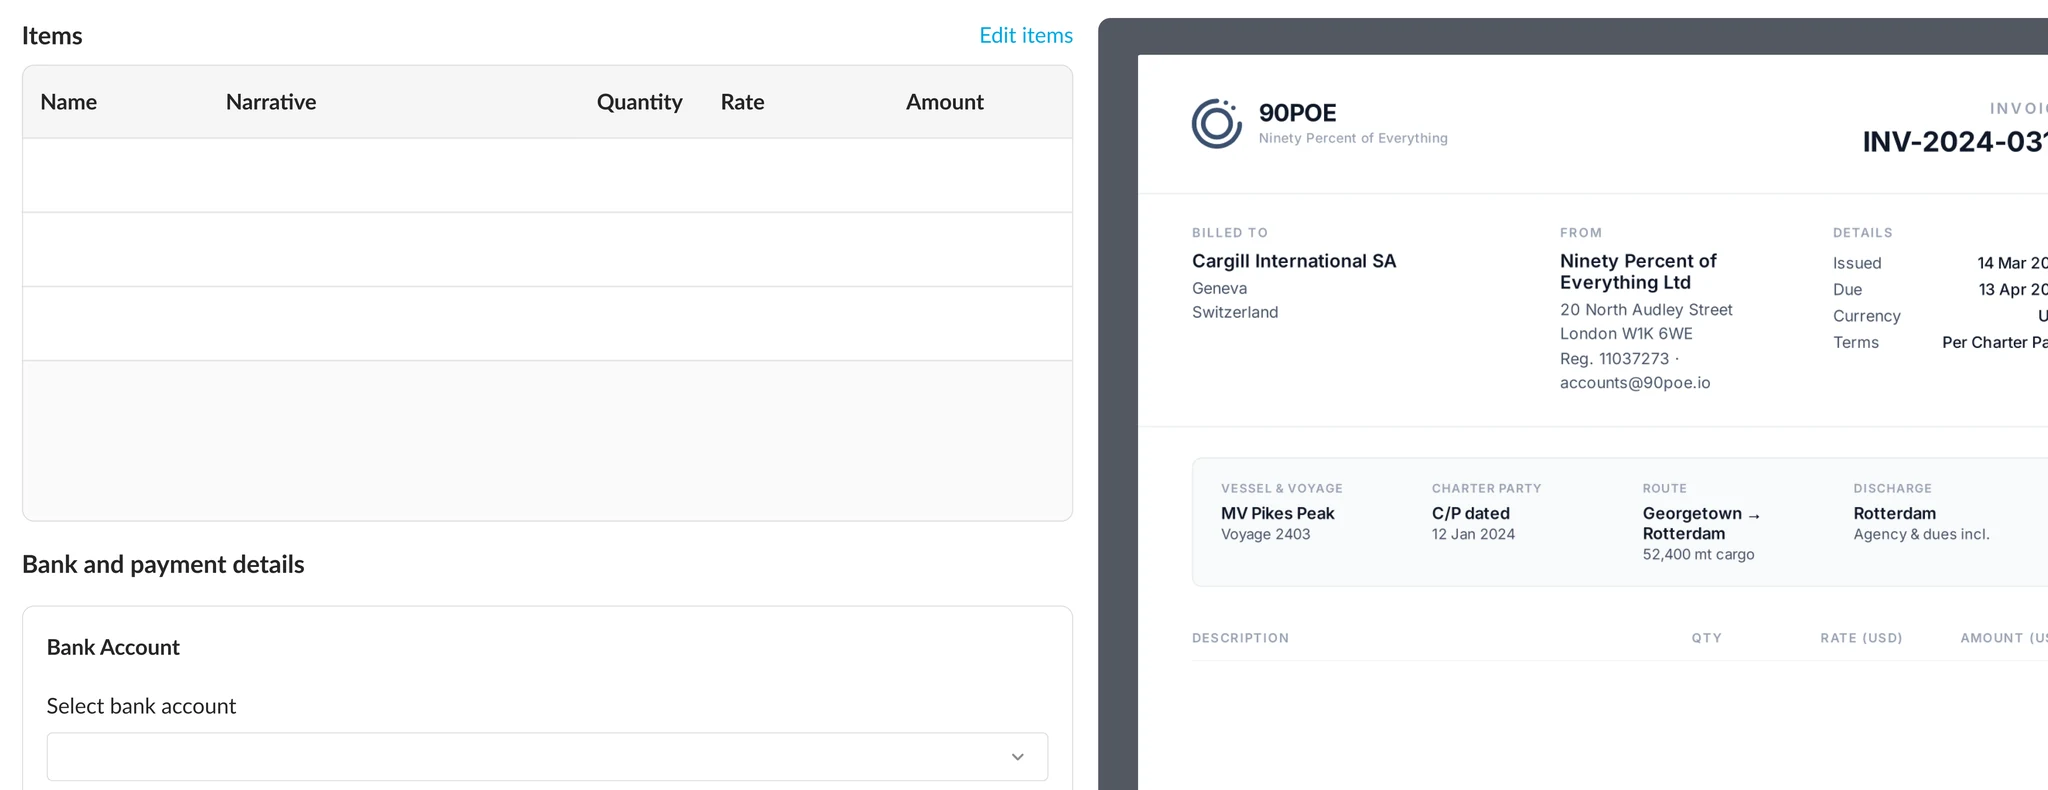
Task: Open the Select bank account dropdown
Action: pyautogui.click(x=547, y=757)
